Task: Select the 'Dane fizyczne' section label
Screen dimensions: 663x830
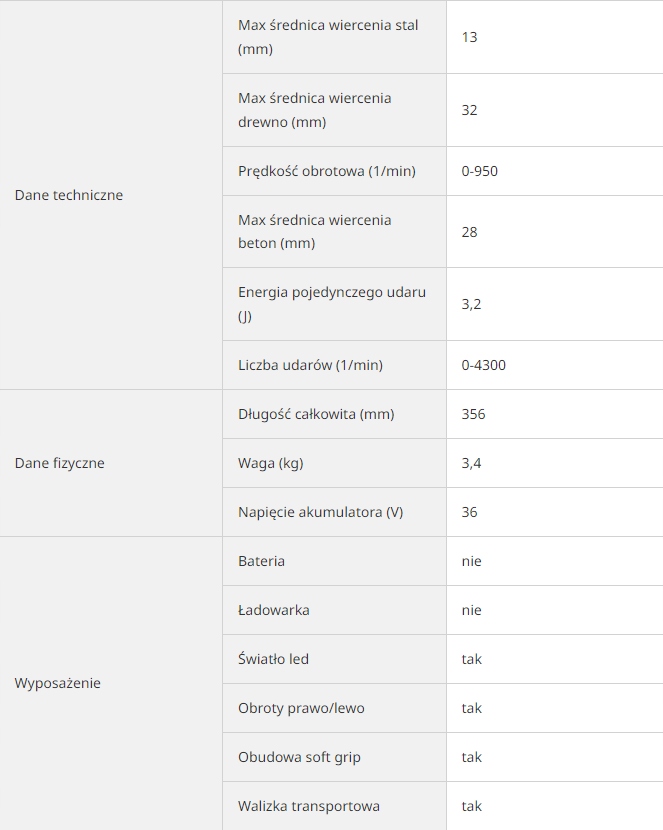Action: [x=59, y=463]
